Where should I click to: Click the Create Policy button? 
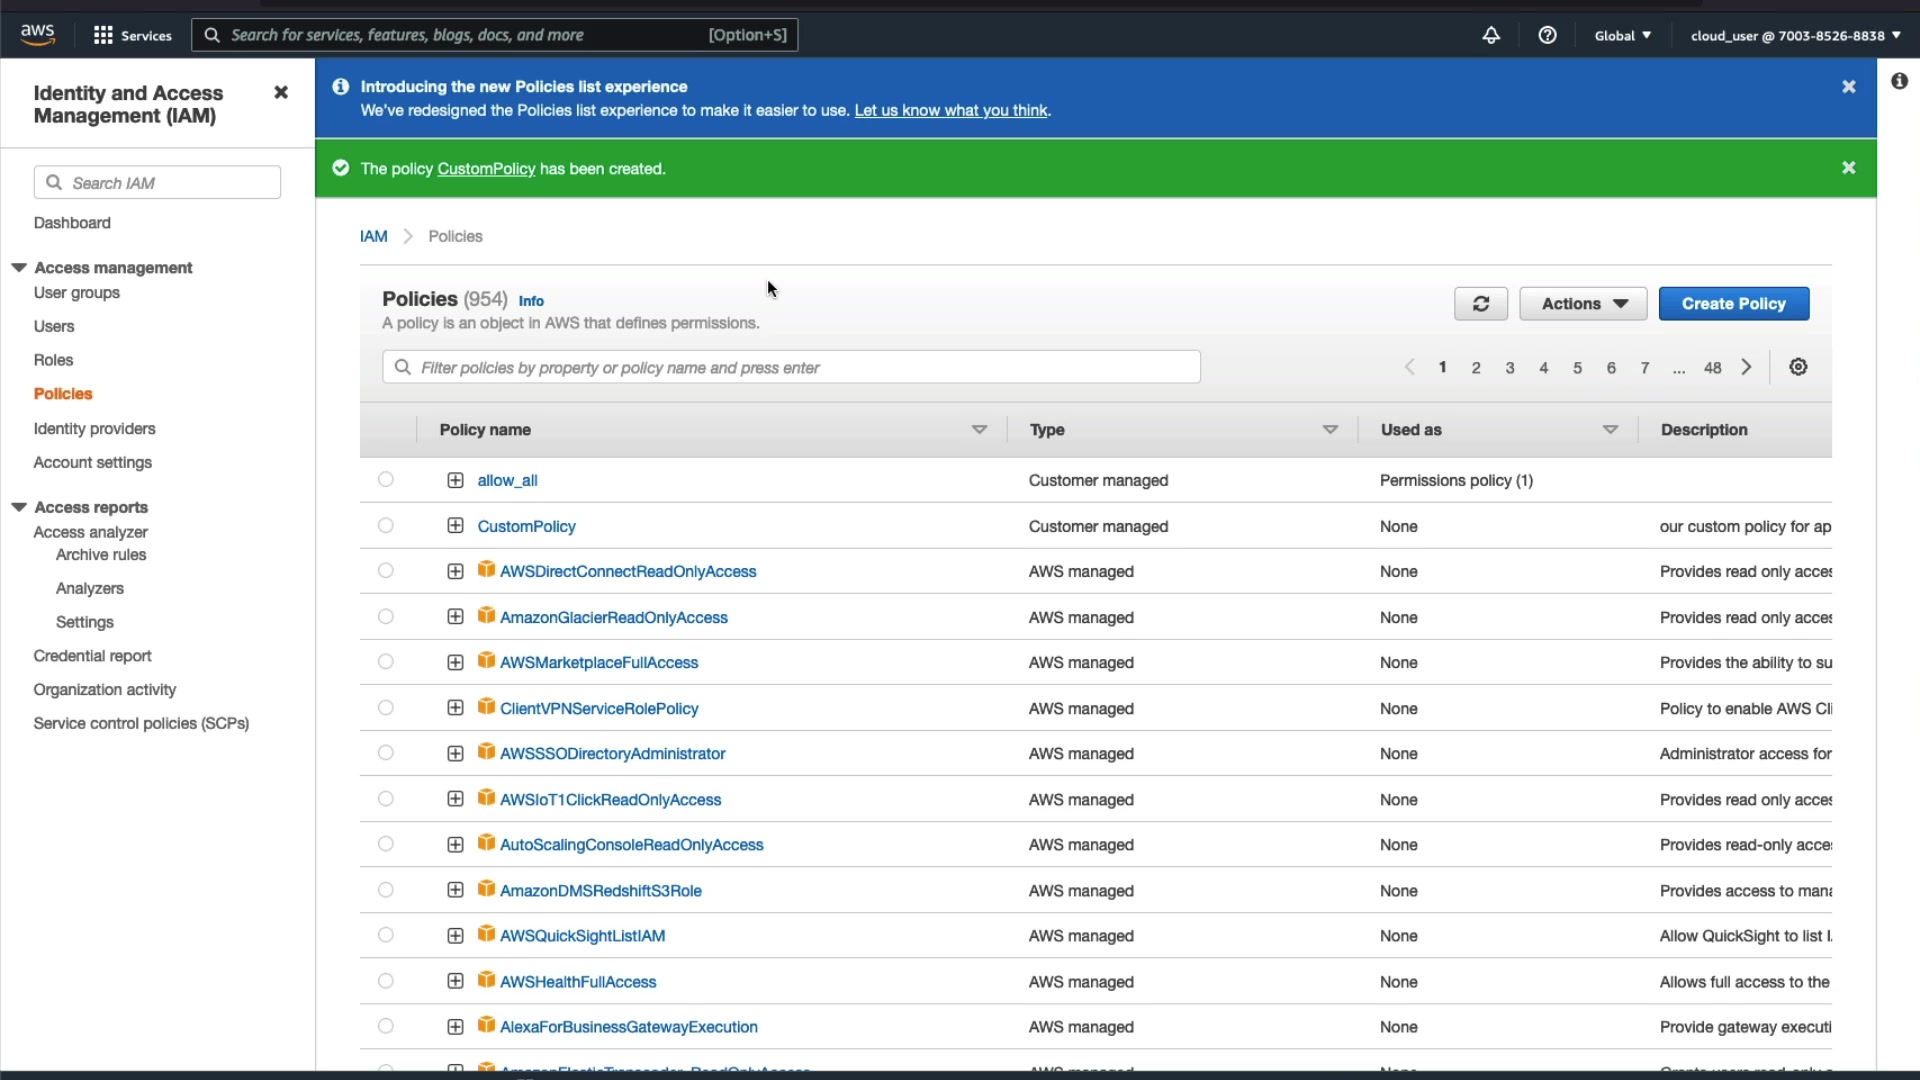pyautogui.click(x=1733, y=304)
